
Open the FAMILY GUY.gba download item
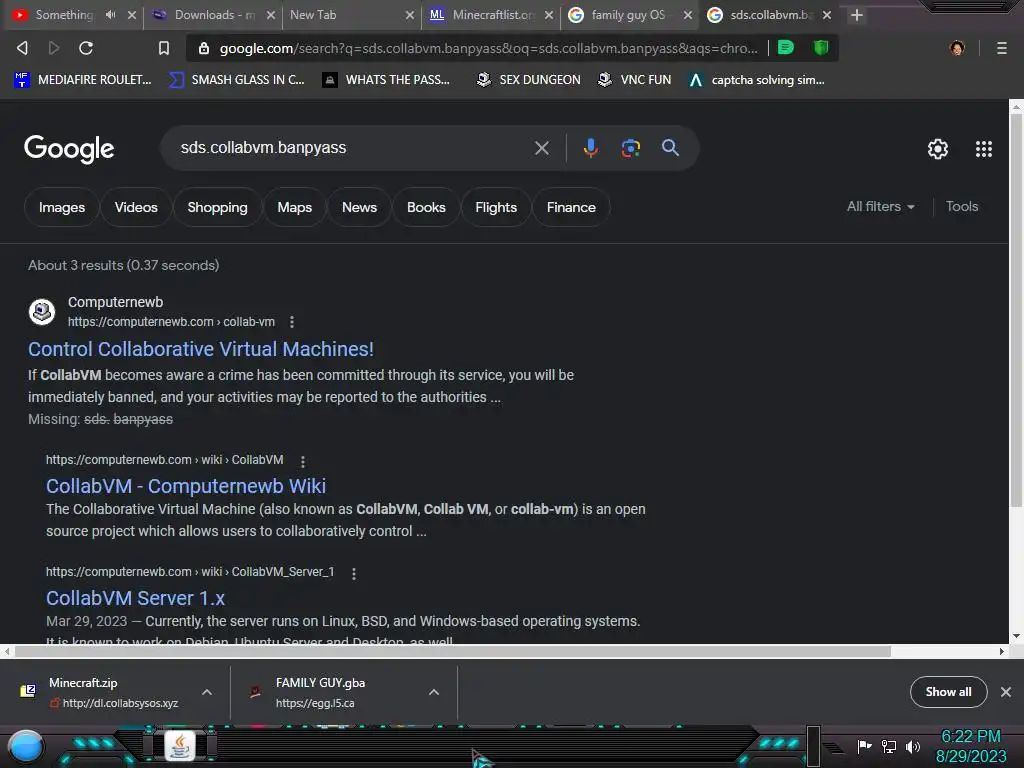pos(327,692)
